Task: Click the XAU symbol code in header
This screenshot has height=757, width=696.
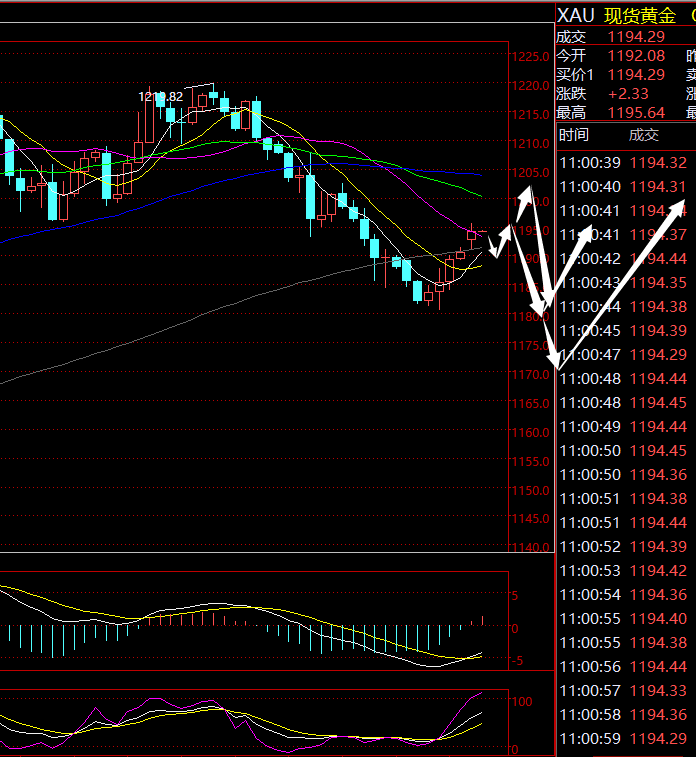Action: click(575, 16)
